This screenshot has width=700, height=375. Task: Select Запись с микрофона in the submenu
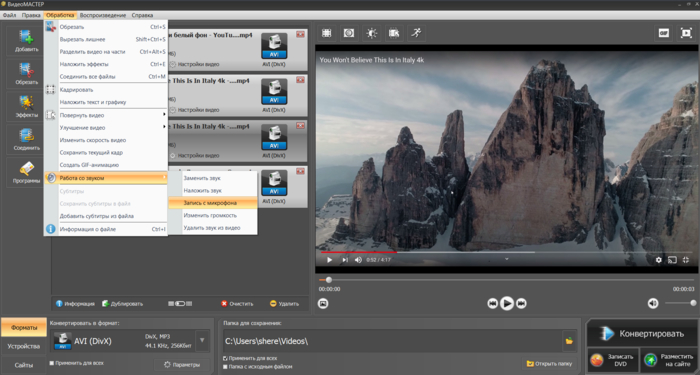click(213, 203)
